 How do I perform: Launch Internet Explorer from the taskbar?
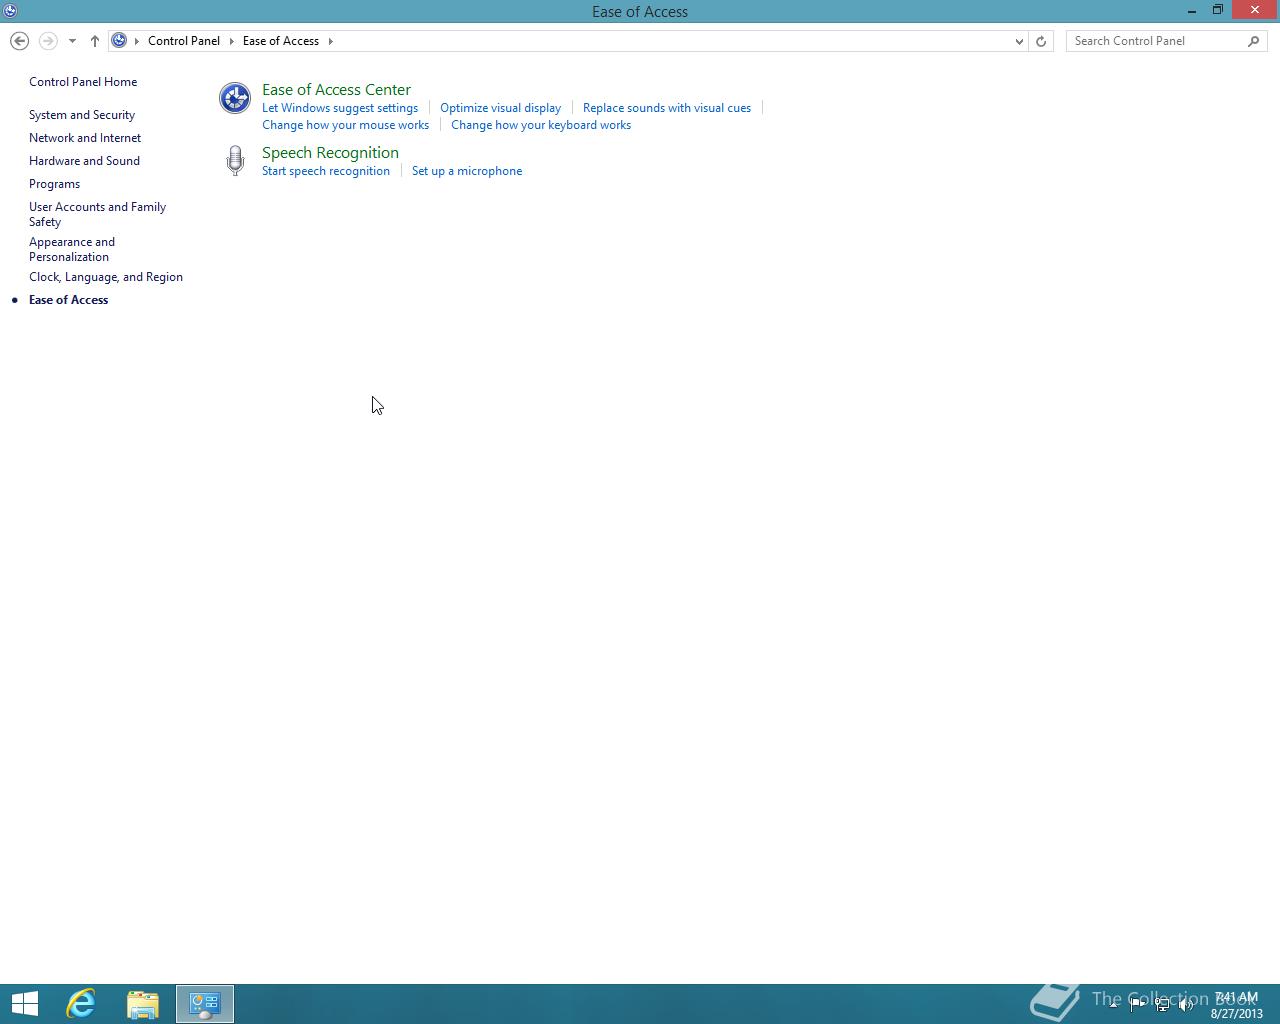[81, 1004]
